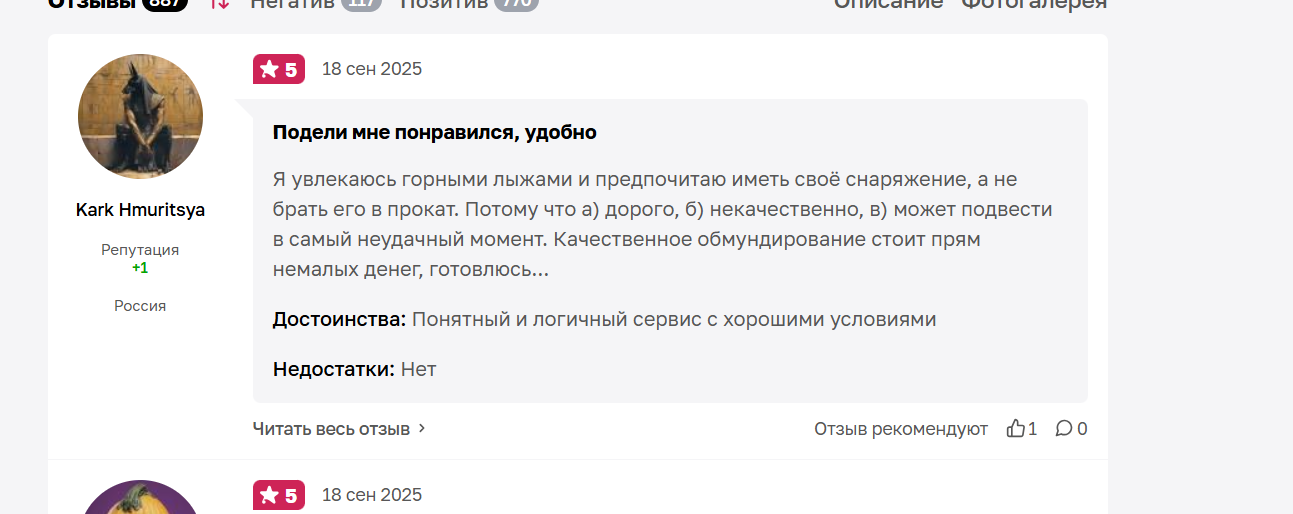Open comments via speech bubble icon

(1064, 428)
